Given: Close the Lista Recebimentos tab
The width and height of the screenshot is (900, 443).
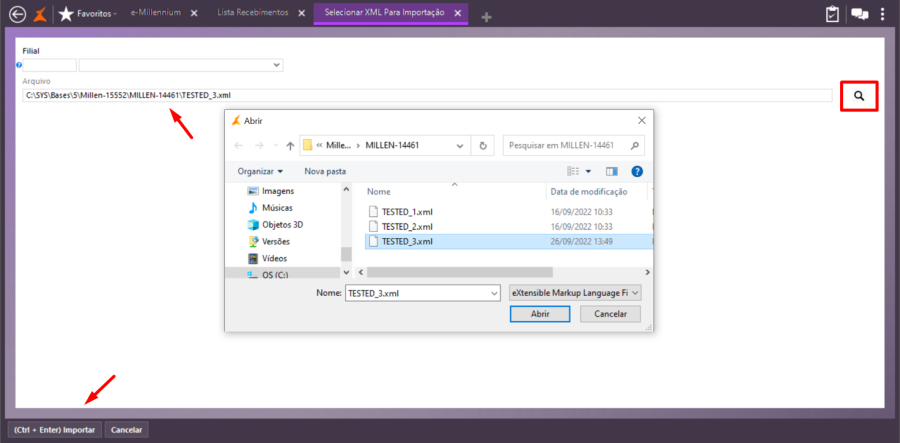Looking at the screenshot, I should pyautogui.click(x=302, y=13).
